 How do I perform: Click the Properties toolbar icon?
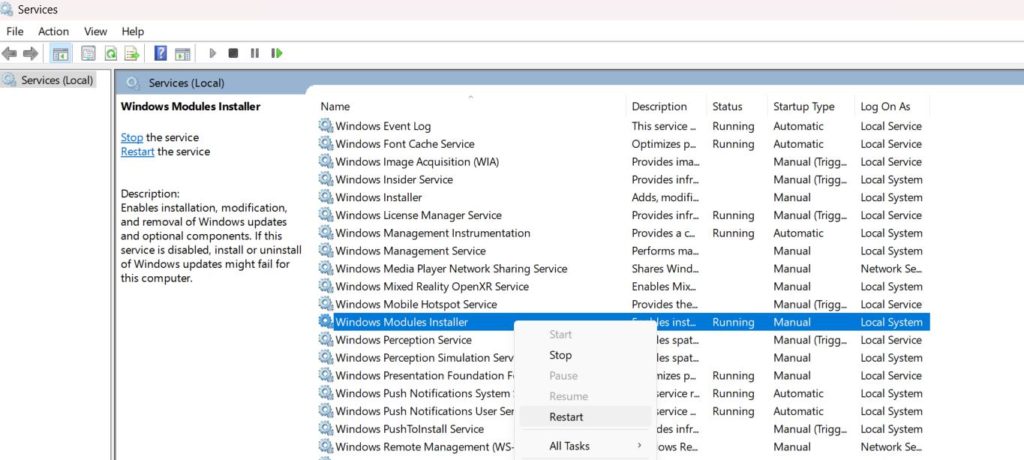(87, 53)
